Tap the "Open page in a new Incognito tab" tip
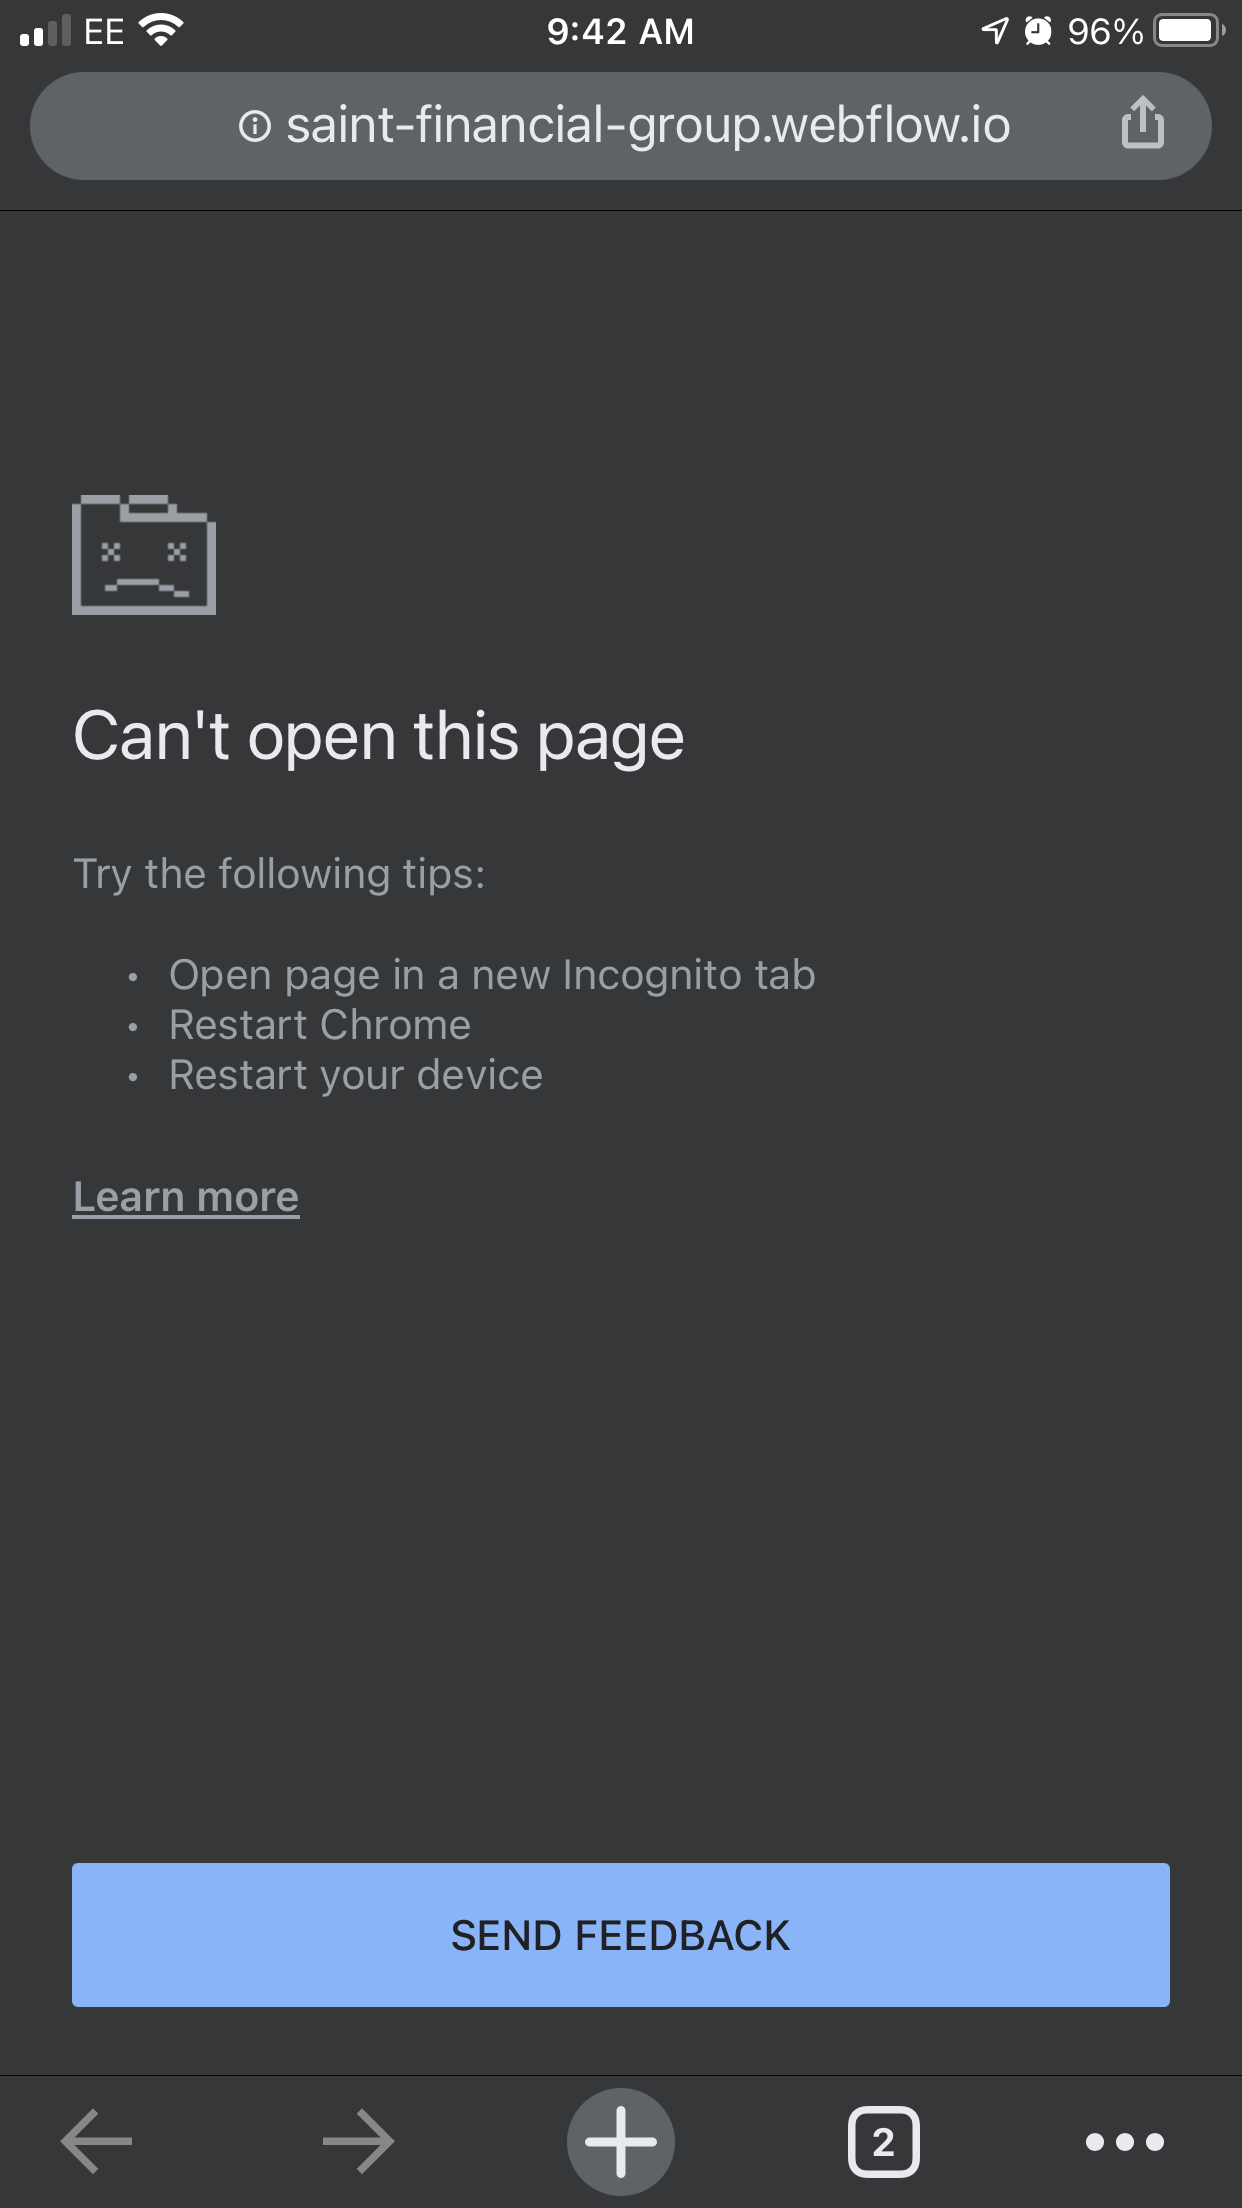Image resolution: width=1242 pixels, height=2208 pixels. pos(492,975)
